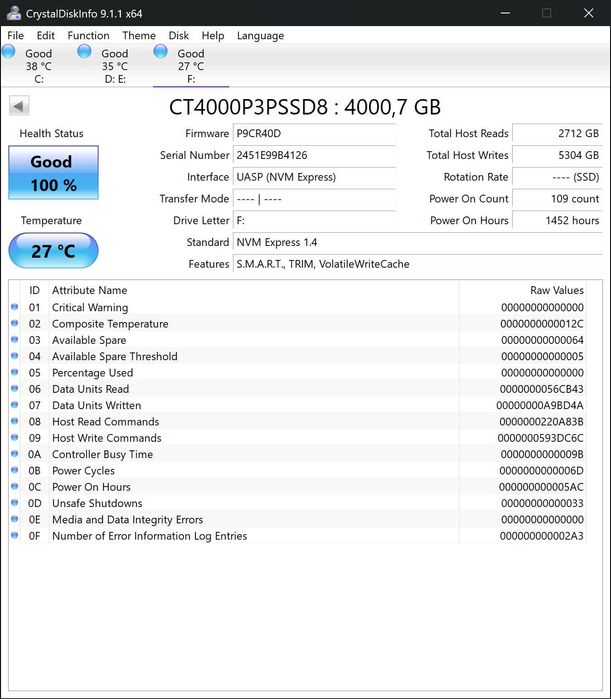611x699 pixels.
Task: Open the File menu
Action: coord(16,35)
